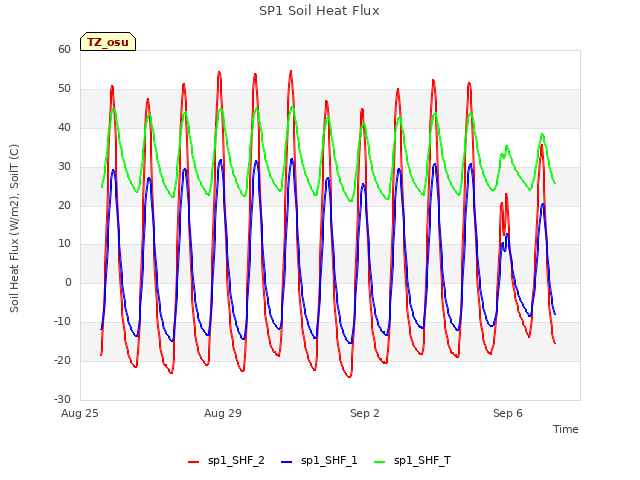Click the TZ_osu annotation label

(x=108, y=42)
